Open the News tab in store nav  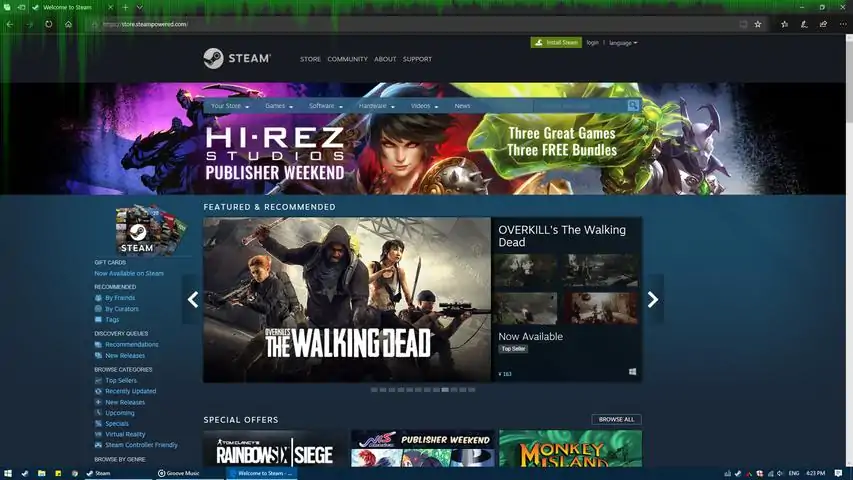[x=462, y=106]
